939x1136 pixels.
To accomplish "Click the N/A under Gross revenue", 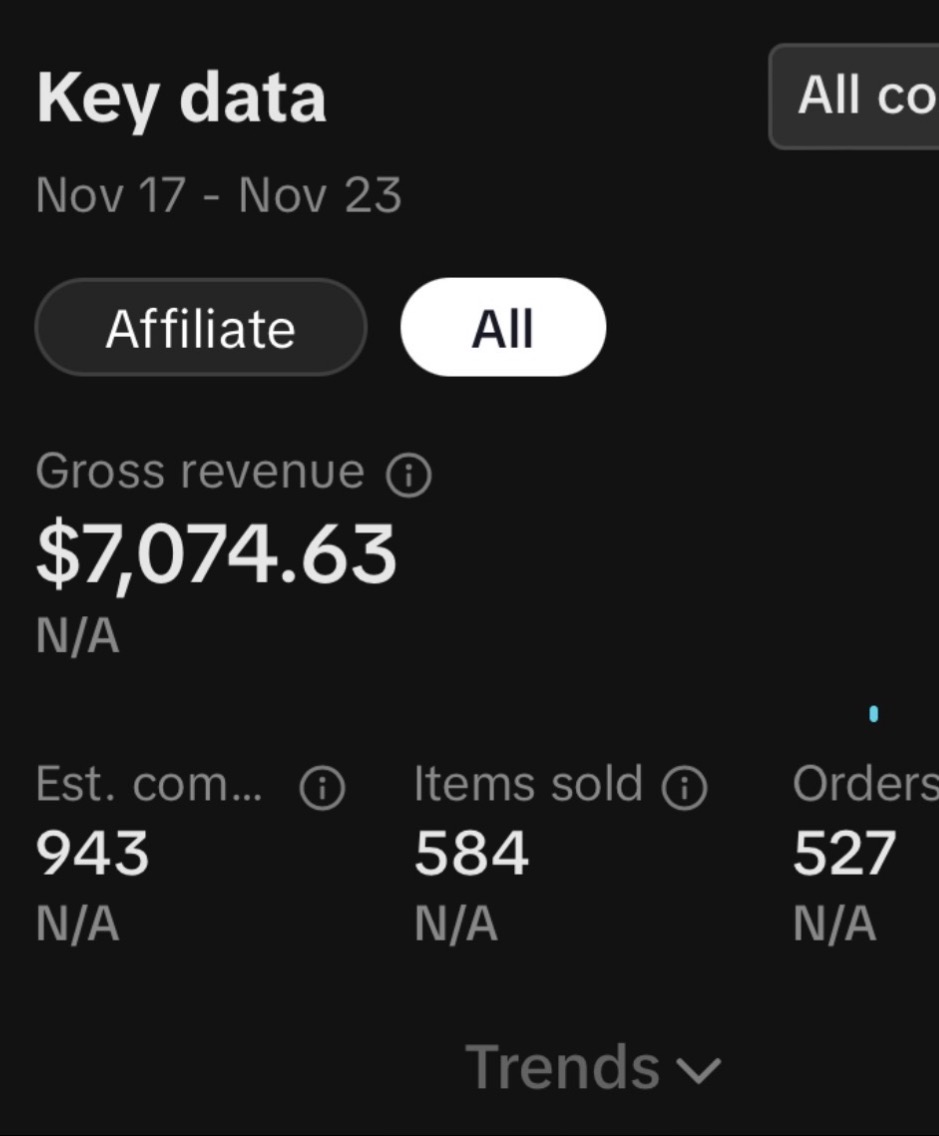I will 78,637.
